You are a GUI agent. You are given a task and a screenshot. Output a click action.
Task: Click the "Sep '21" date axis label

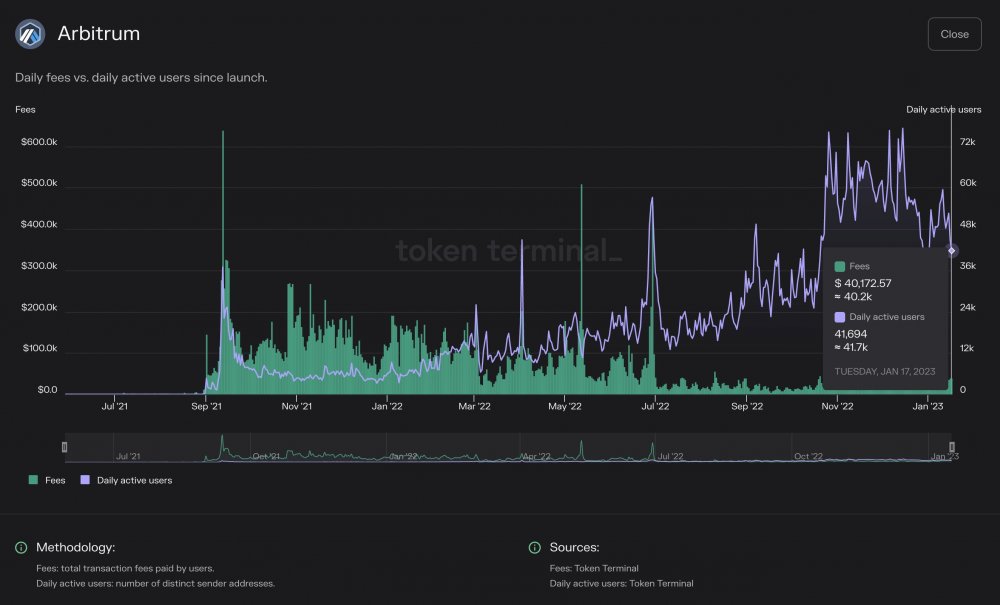click(x=207, y=406)
